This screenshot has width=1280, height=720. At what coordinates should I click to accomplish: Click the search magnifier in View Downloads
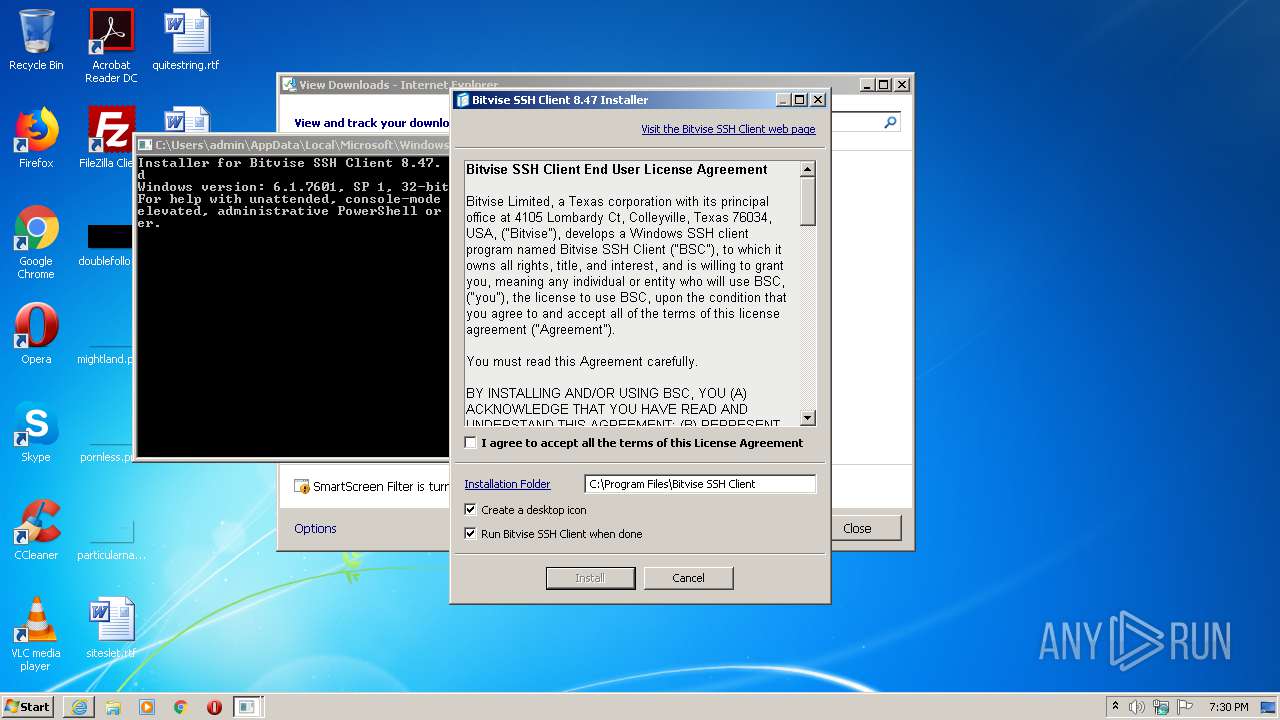pyautogui.click(x=890, y=122)
